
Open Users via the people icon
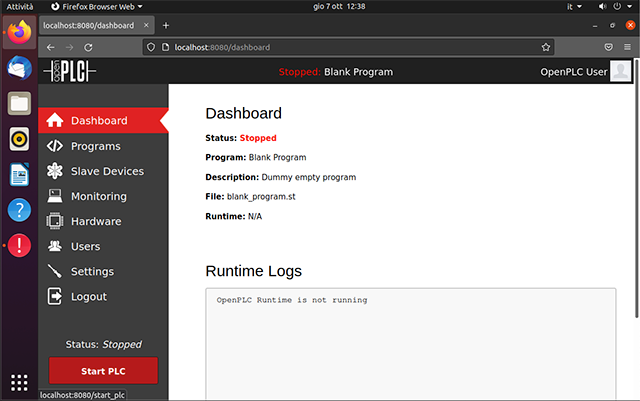pyautogui.click(x=55, y=246)
